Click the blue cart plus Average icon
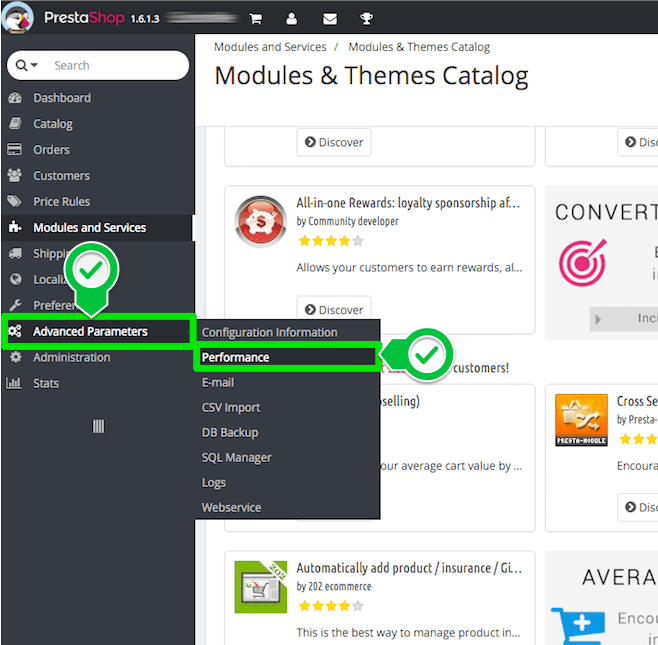Screen dimensions: 658x645 578,626
